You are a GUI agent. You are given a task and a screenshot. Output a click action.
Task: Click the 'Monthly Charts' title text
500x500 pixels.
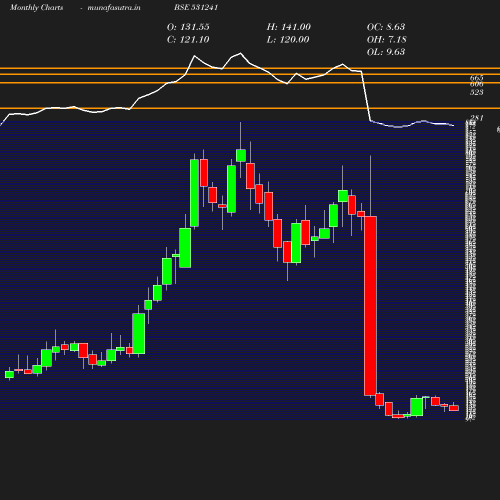pyautogui.click(x=37, y=8)
